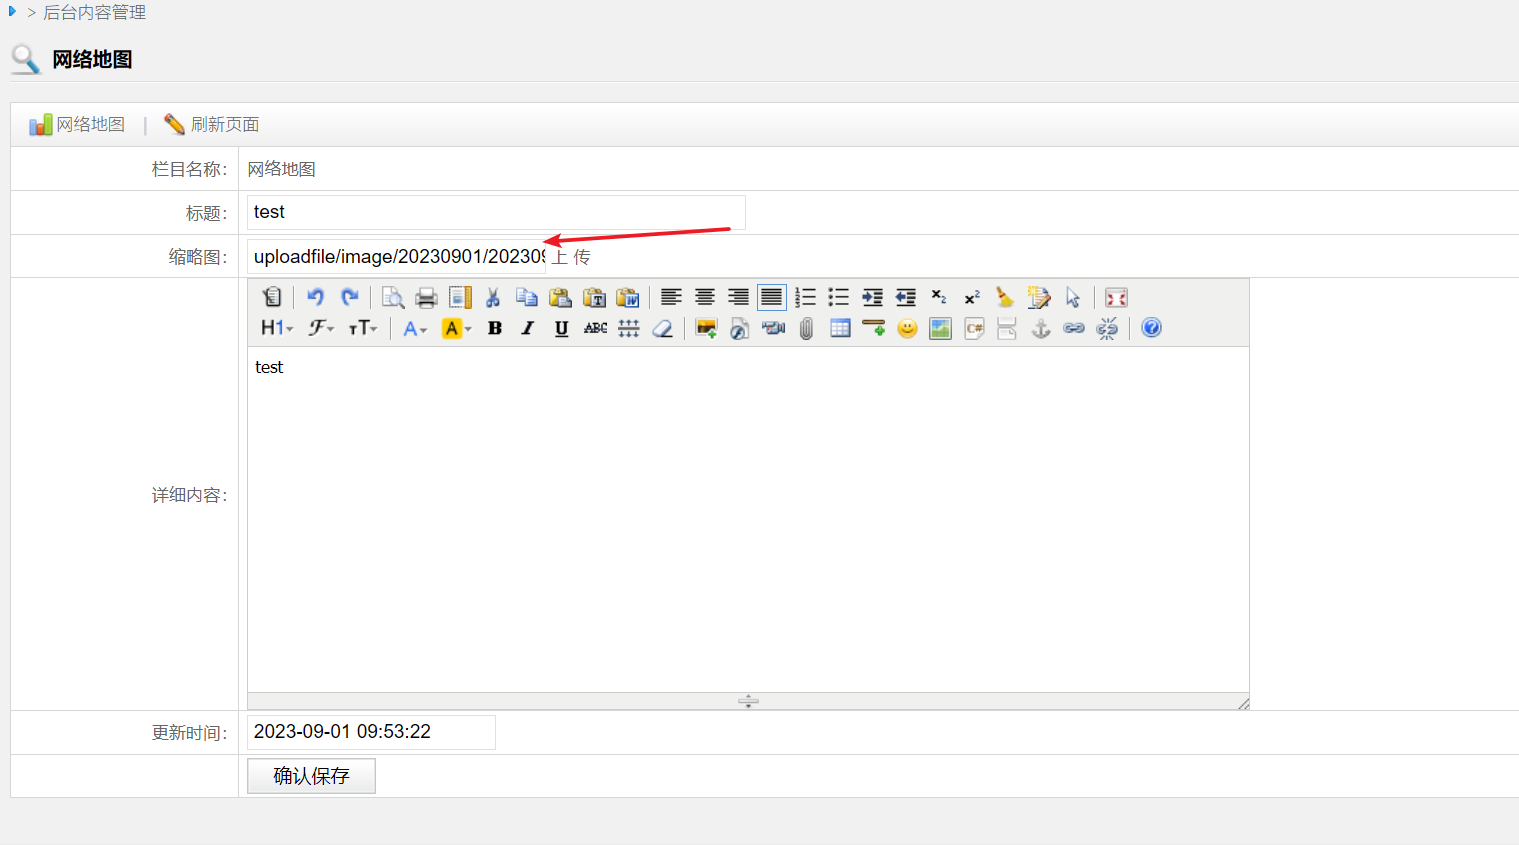Insert code block icon
This screenshot has height=845, width=1519.
tap(974, 328)
